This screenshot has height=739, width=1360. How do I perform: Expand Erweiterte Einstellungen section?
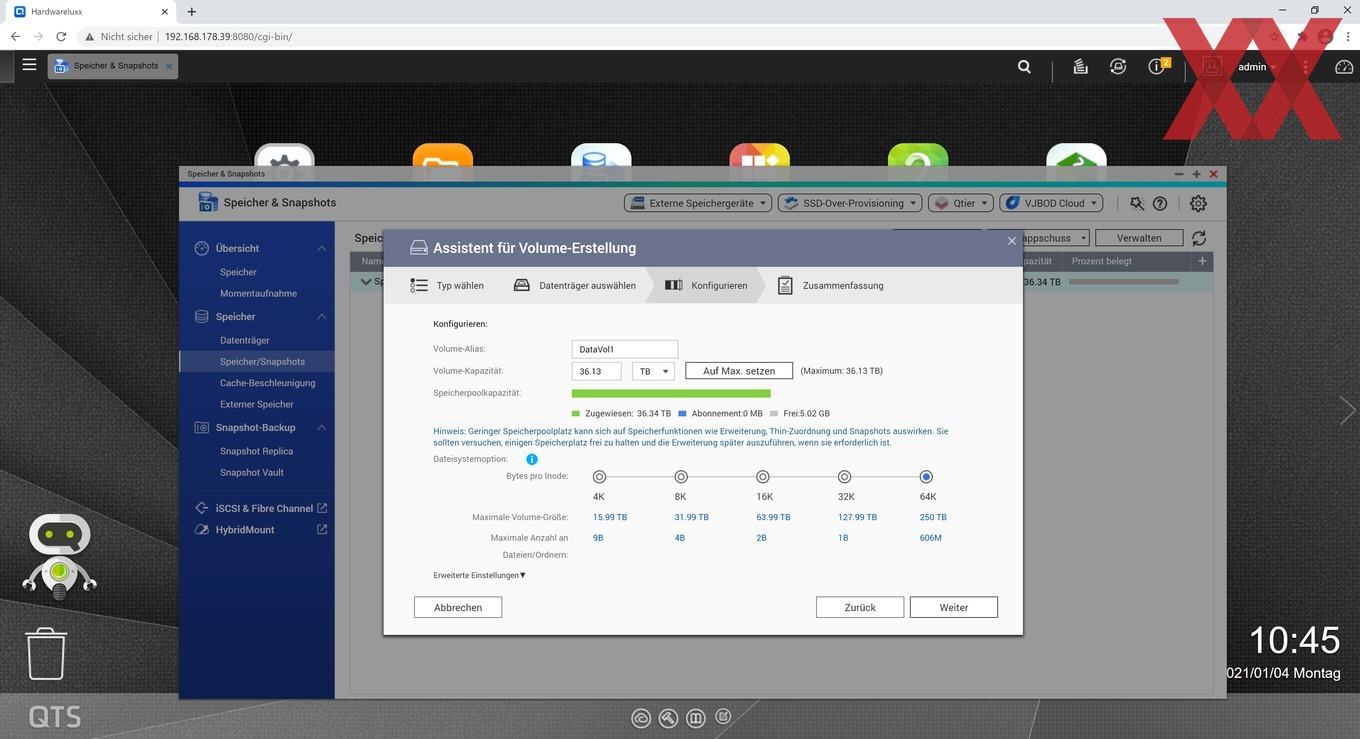click(479, 575)
